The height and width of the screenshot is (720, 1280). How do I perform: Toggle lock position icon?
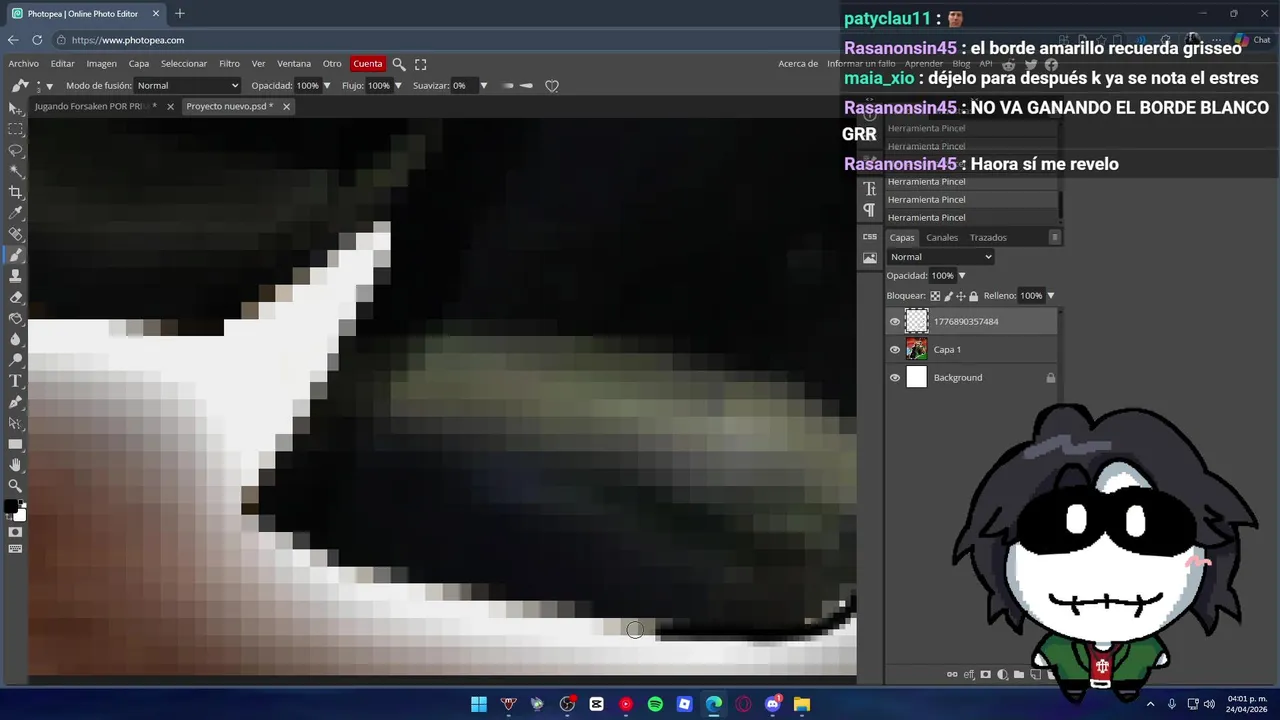click(x=961, y=296)
